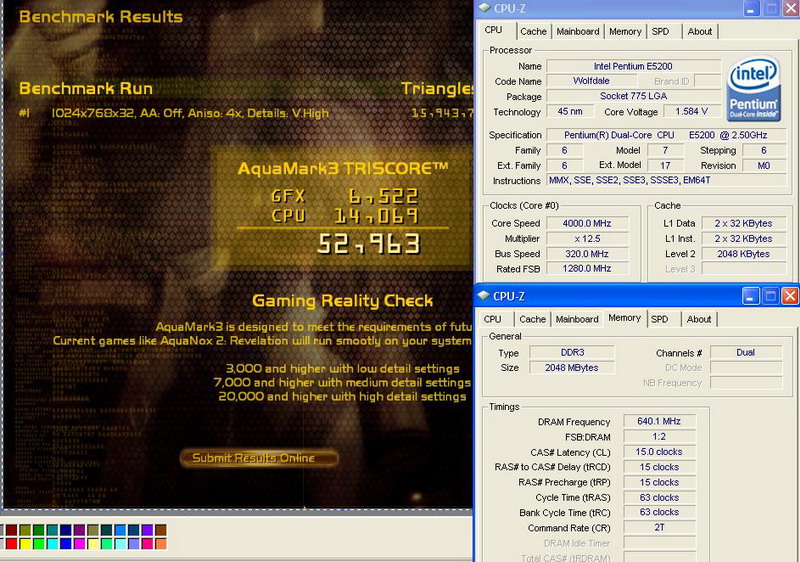800x562 pixels.
Task: Click the memory Size value 2048 MBytes
Action: pyautogui.click(x=572, y=368)
